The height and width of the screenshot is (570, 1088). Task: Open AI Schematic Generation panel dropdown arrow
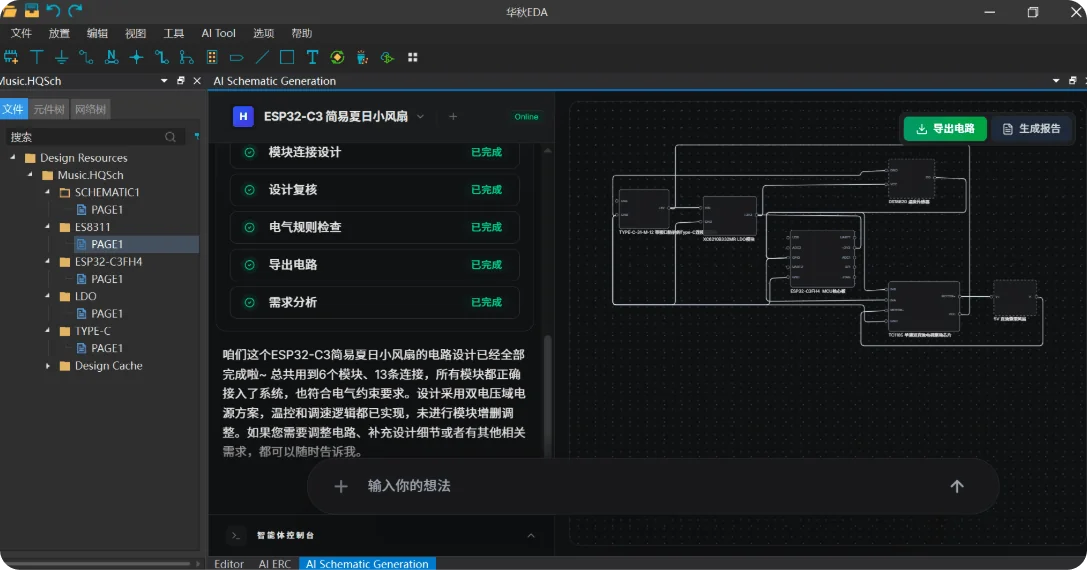pos(1056,81)
